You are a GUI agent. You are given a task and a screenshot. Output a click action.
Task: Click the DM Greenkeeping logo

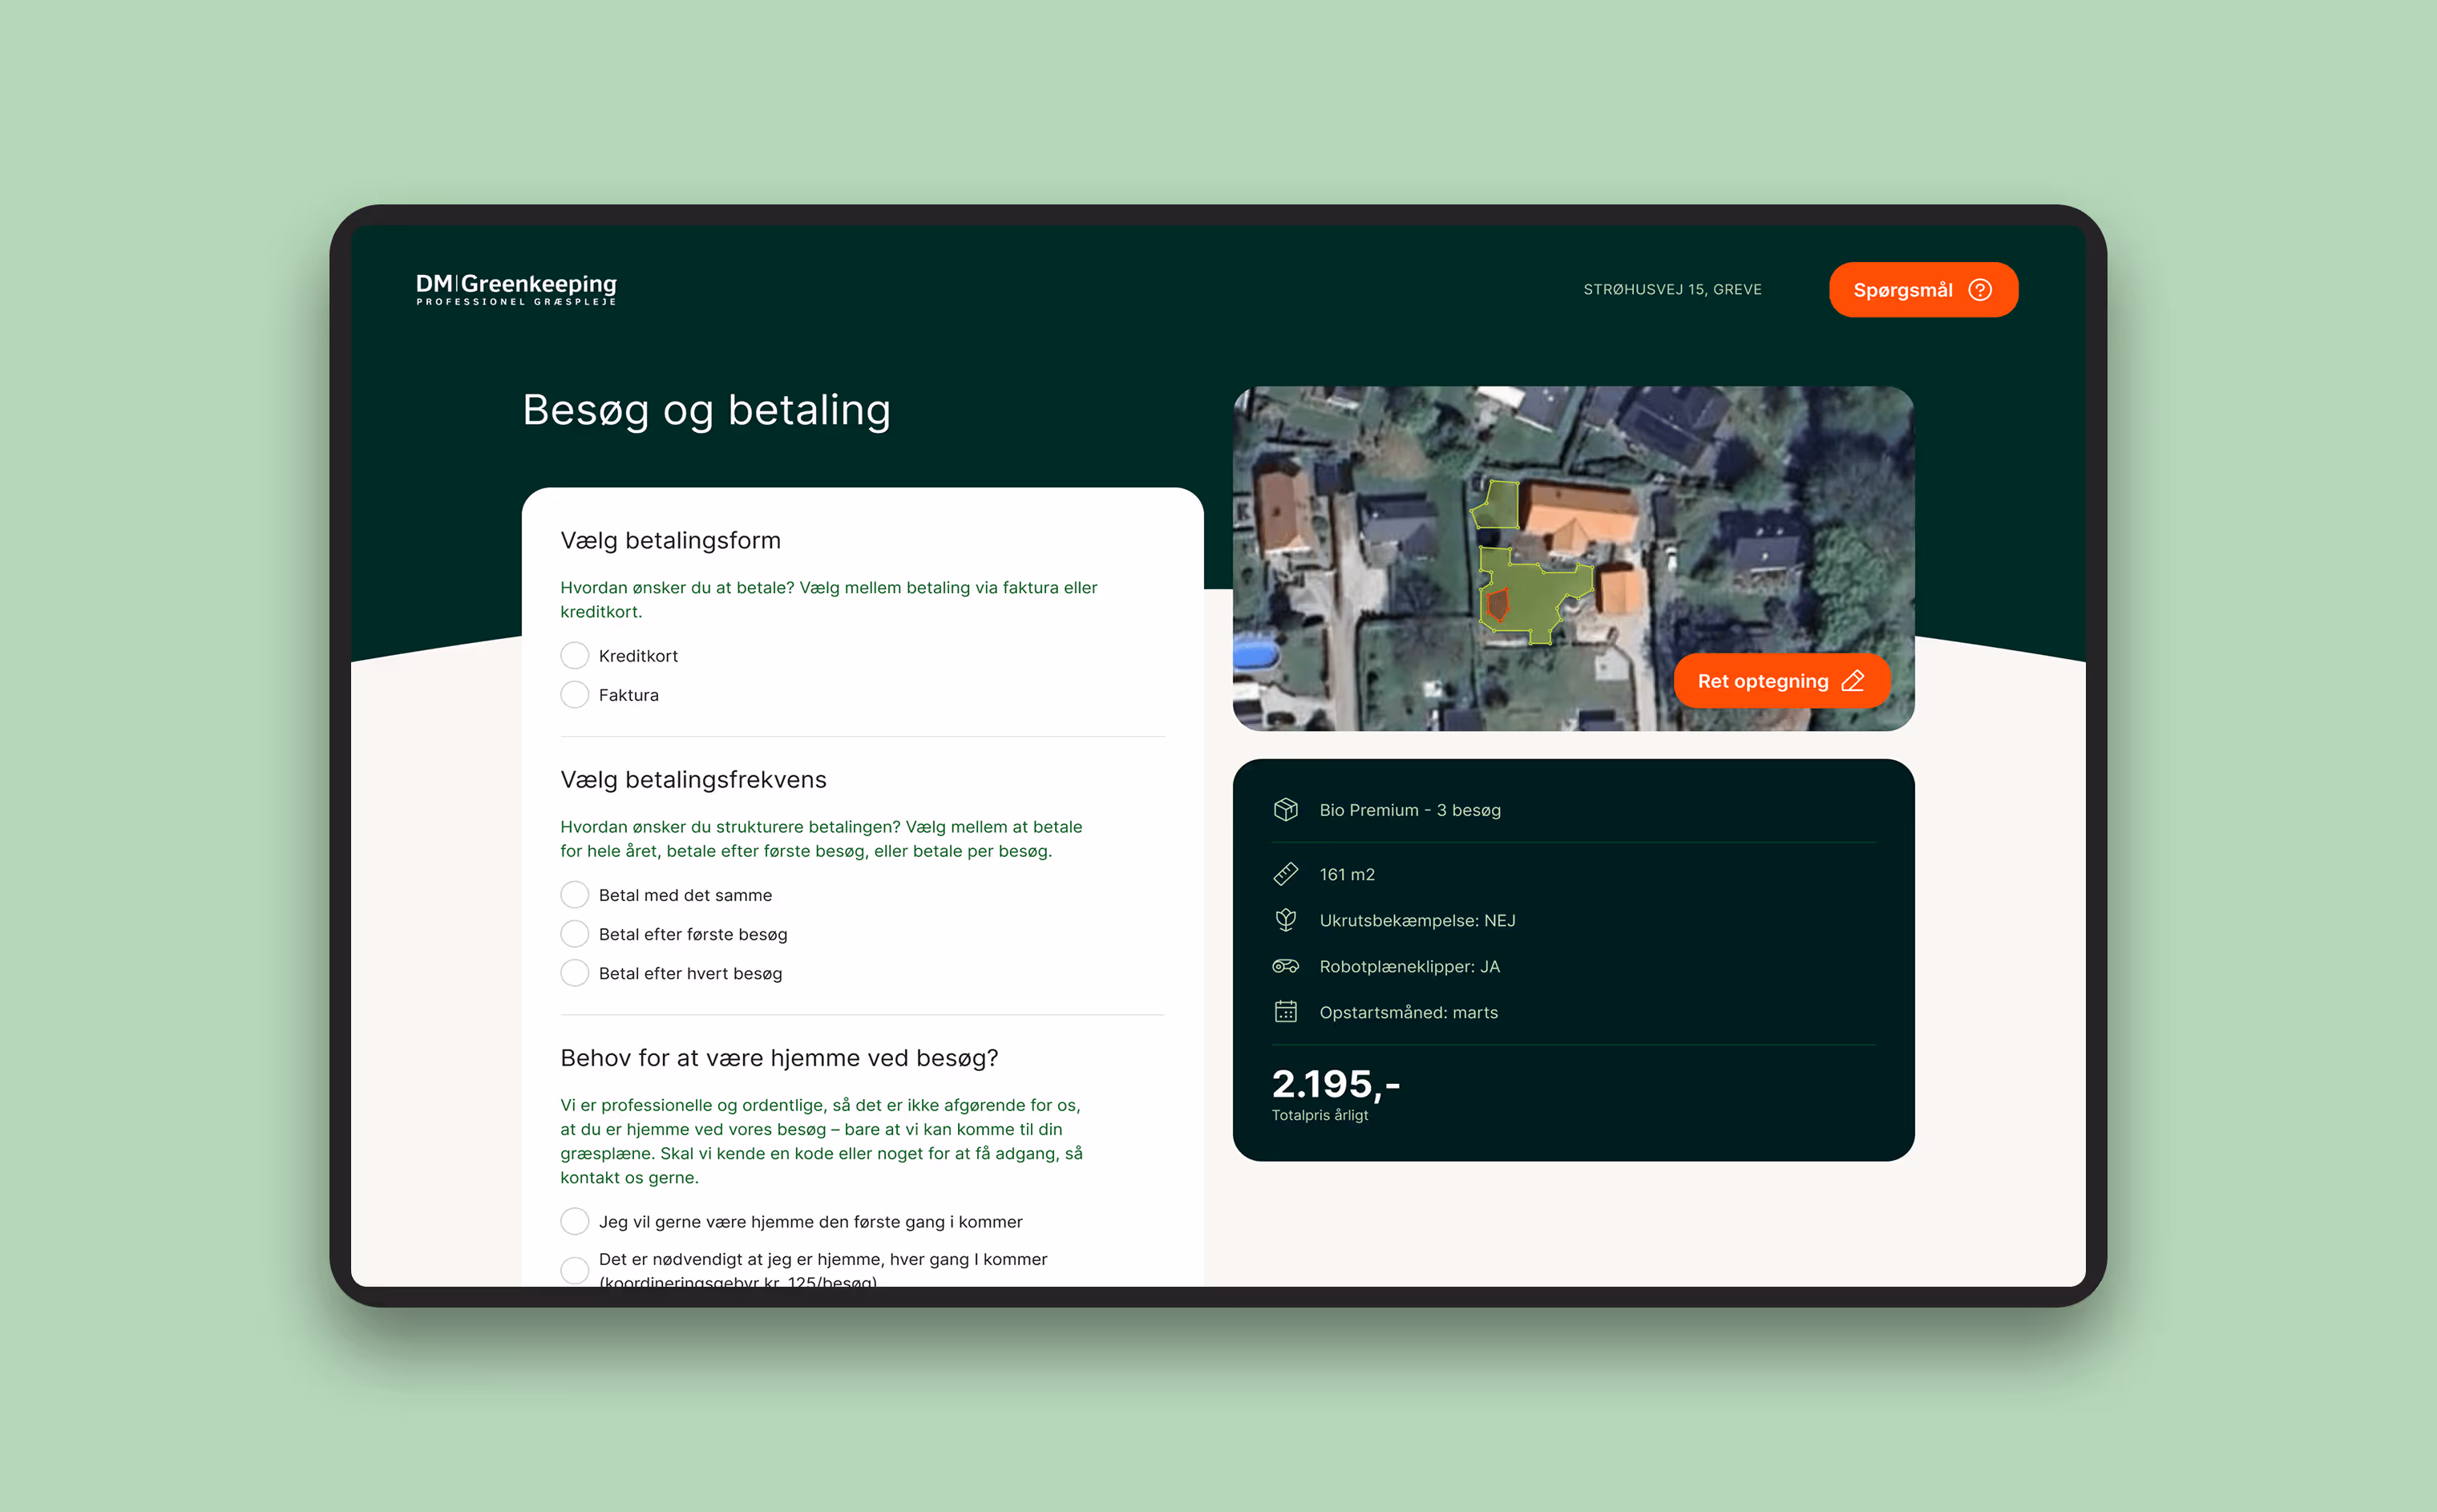[x=516, y=289]
